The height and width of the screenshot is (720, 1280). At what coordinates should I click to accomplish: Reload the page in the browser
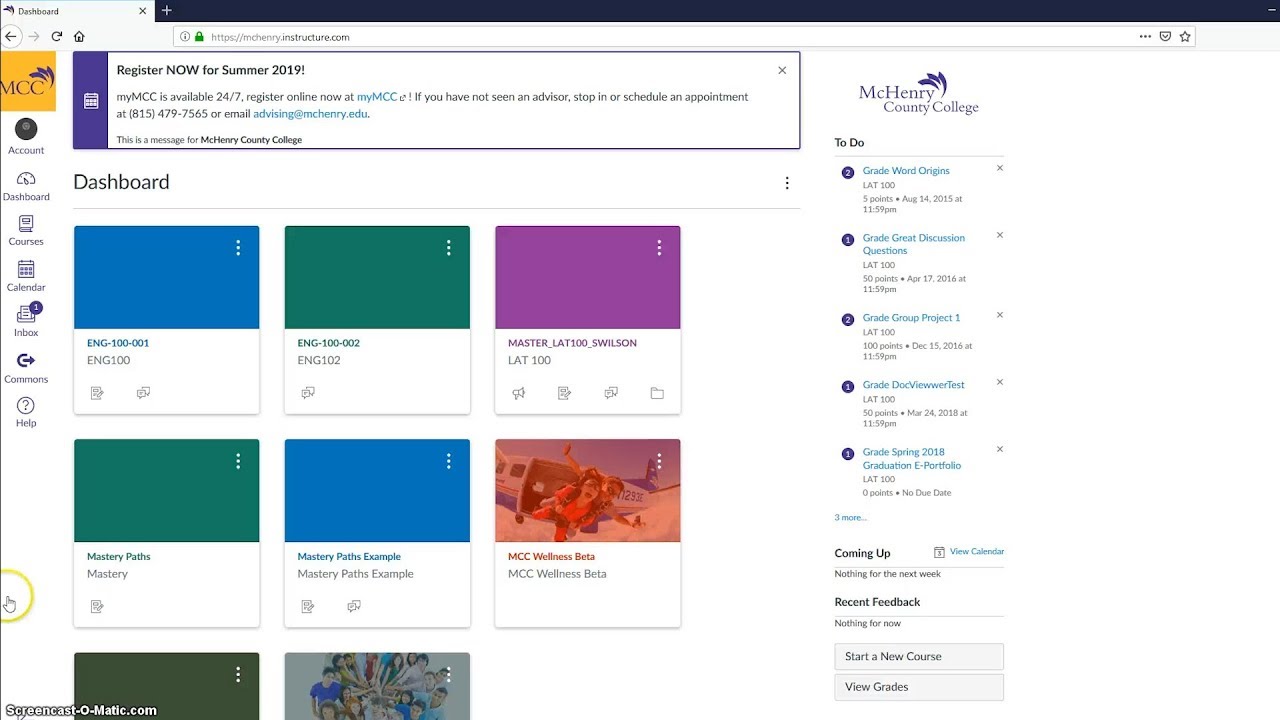(x=57, y=36)
